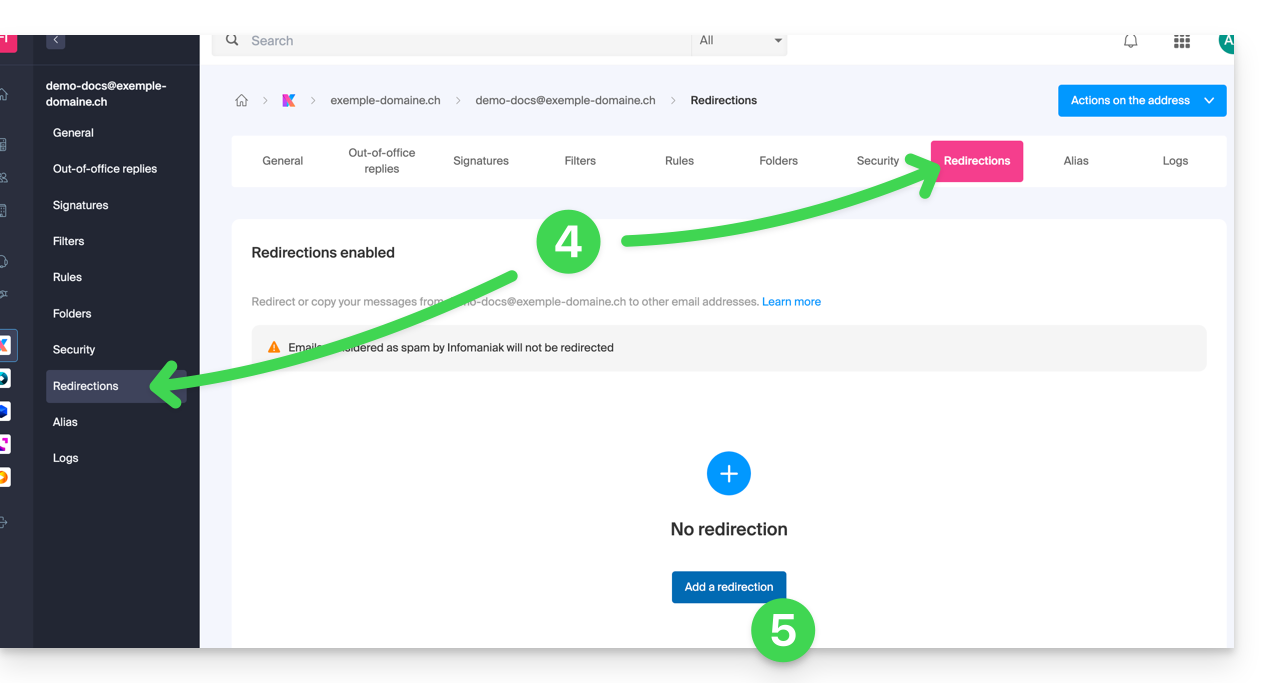Open 'Out-of-office replies' in the sidebar
This screenshot has width=1269, height=683.
coord(105,169)
